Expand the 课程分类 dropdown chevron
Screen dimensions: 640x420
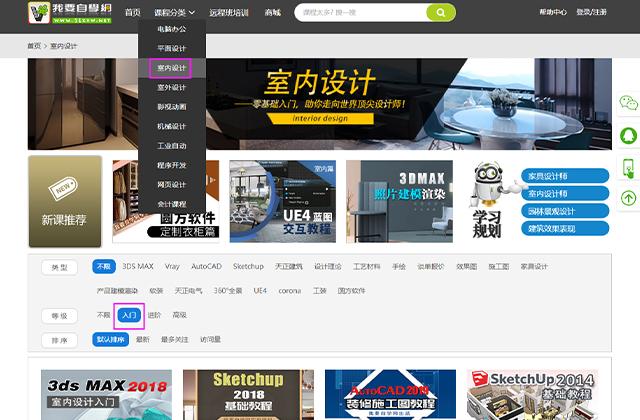[192, 13]
